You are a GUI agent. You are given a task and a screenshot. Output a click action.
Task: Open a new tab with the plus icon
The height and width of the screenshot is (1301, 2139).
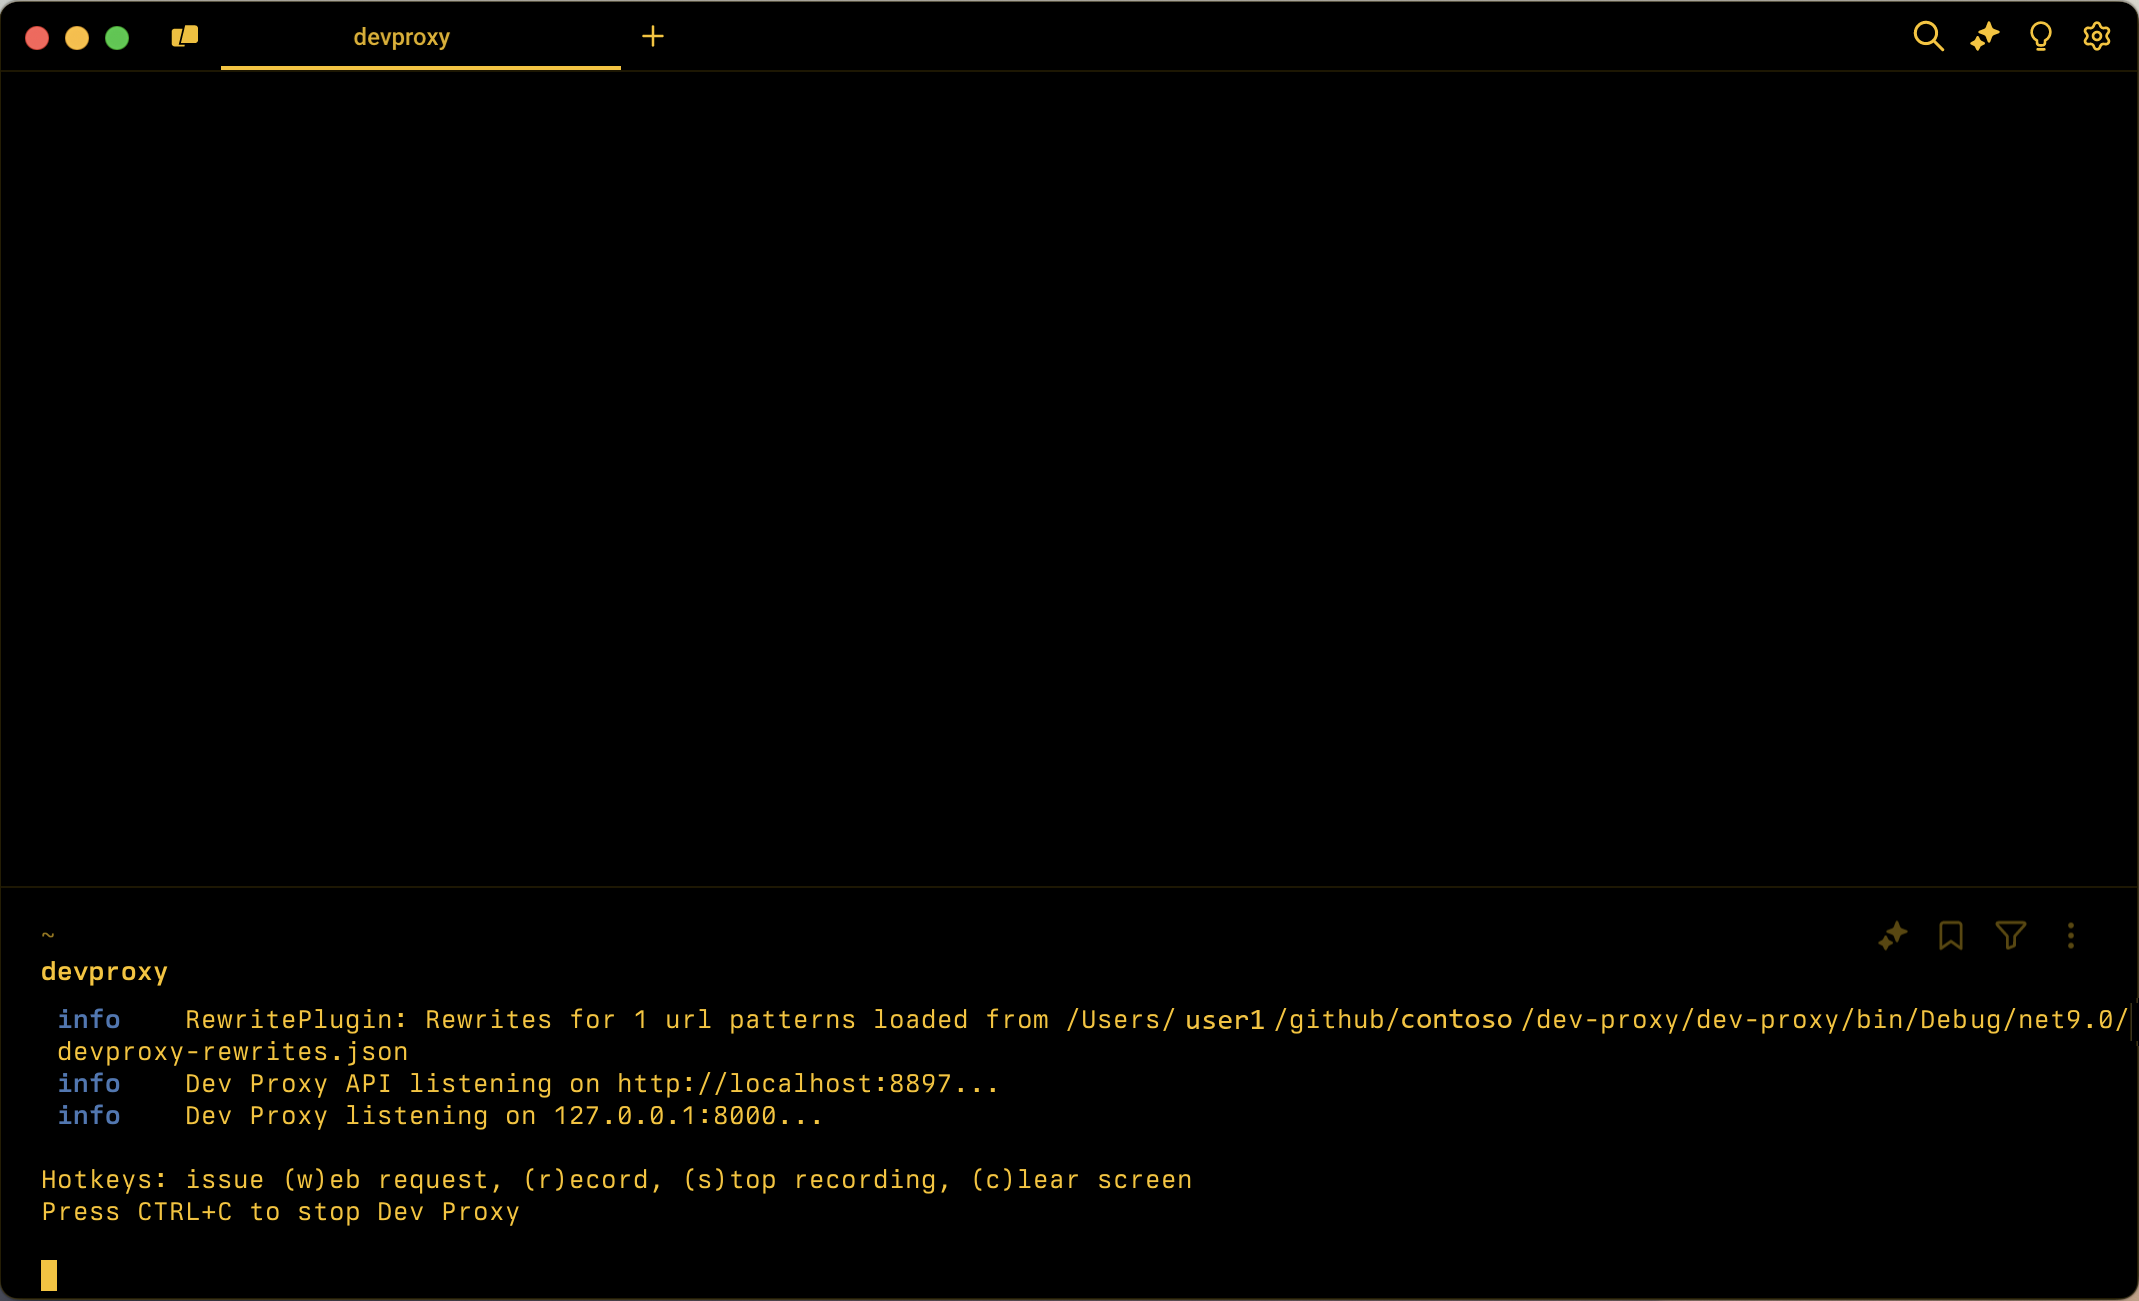[653, 36]
